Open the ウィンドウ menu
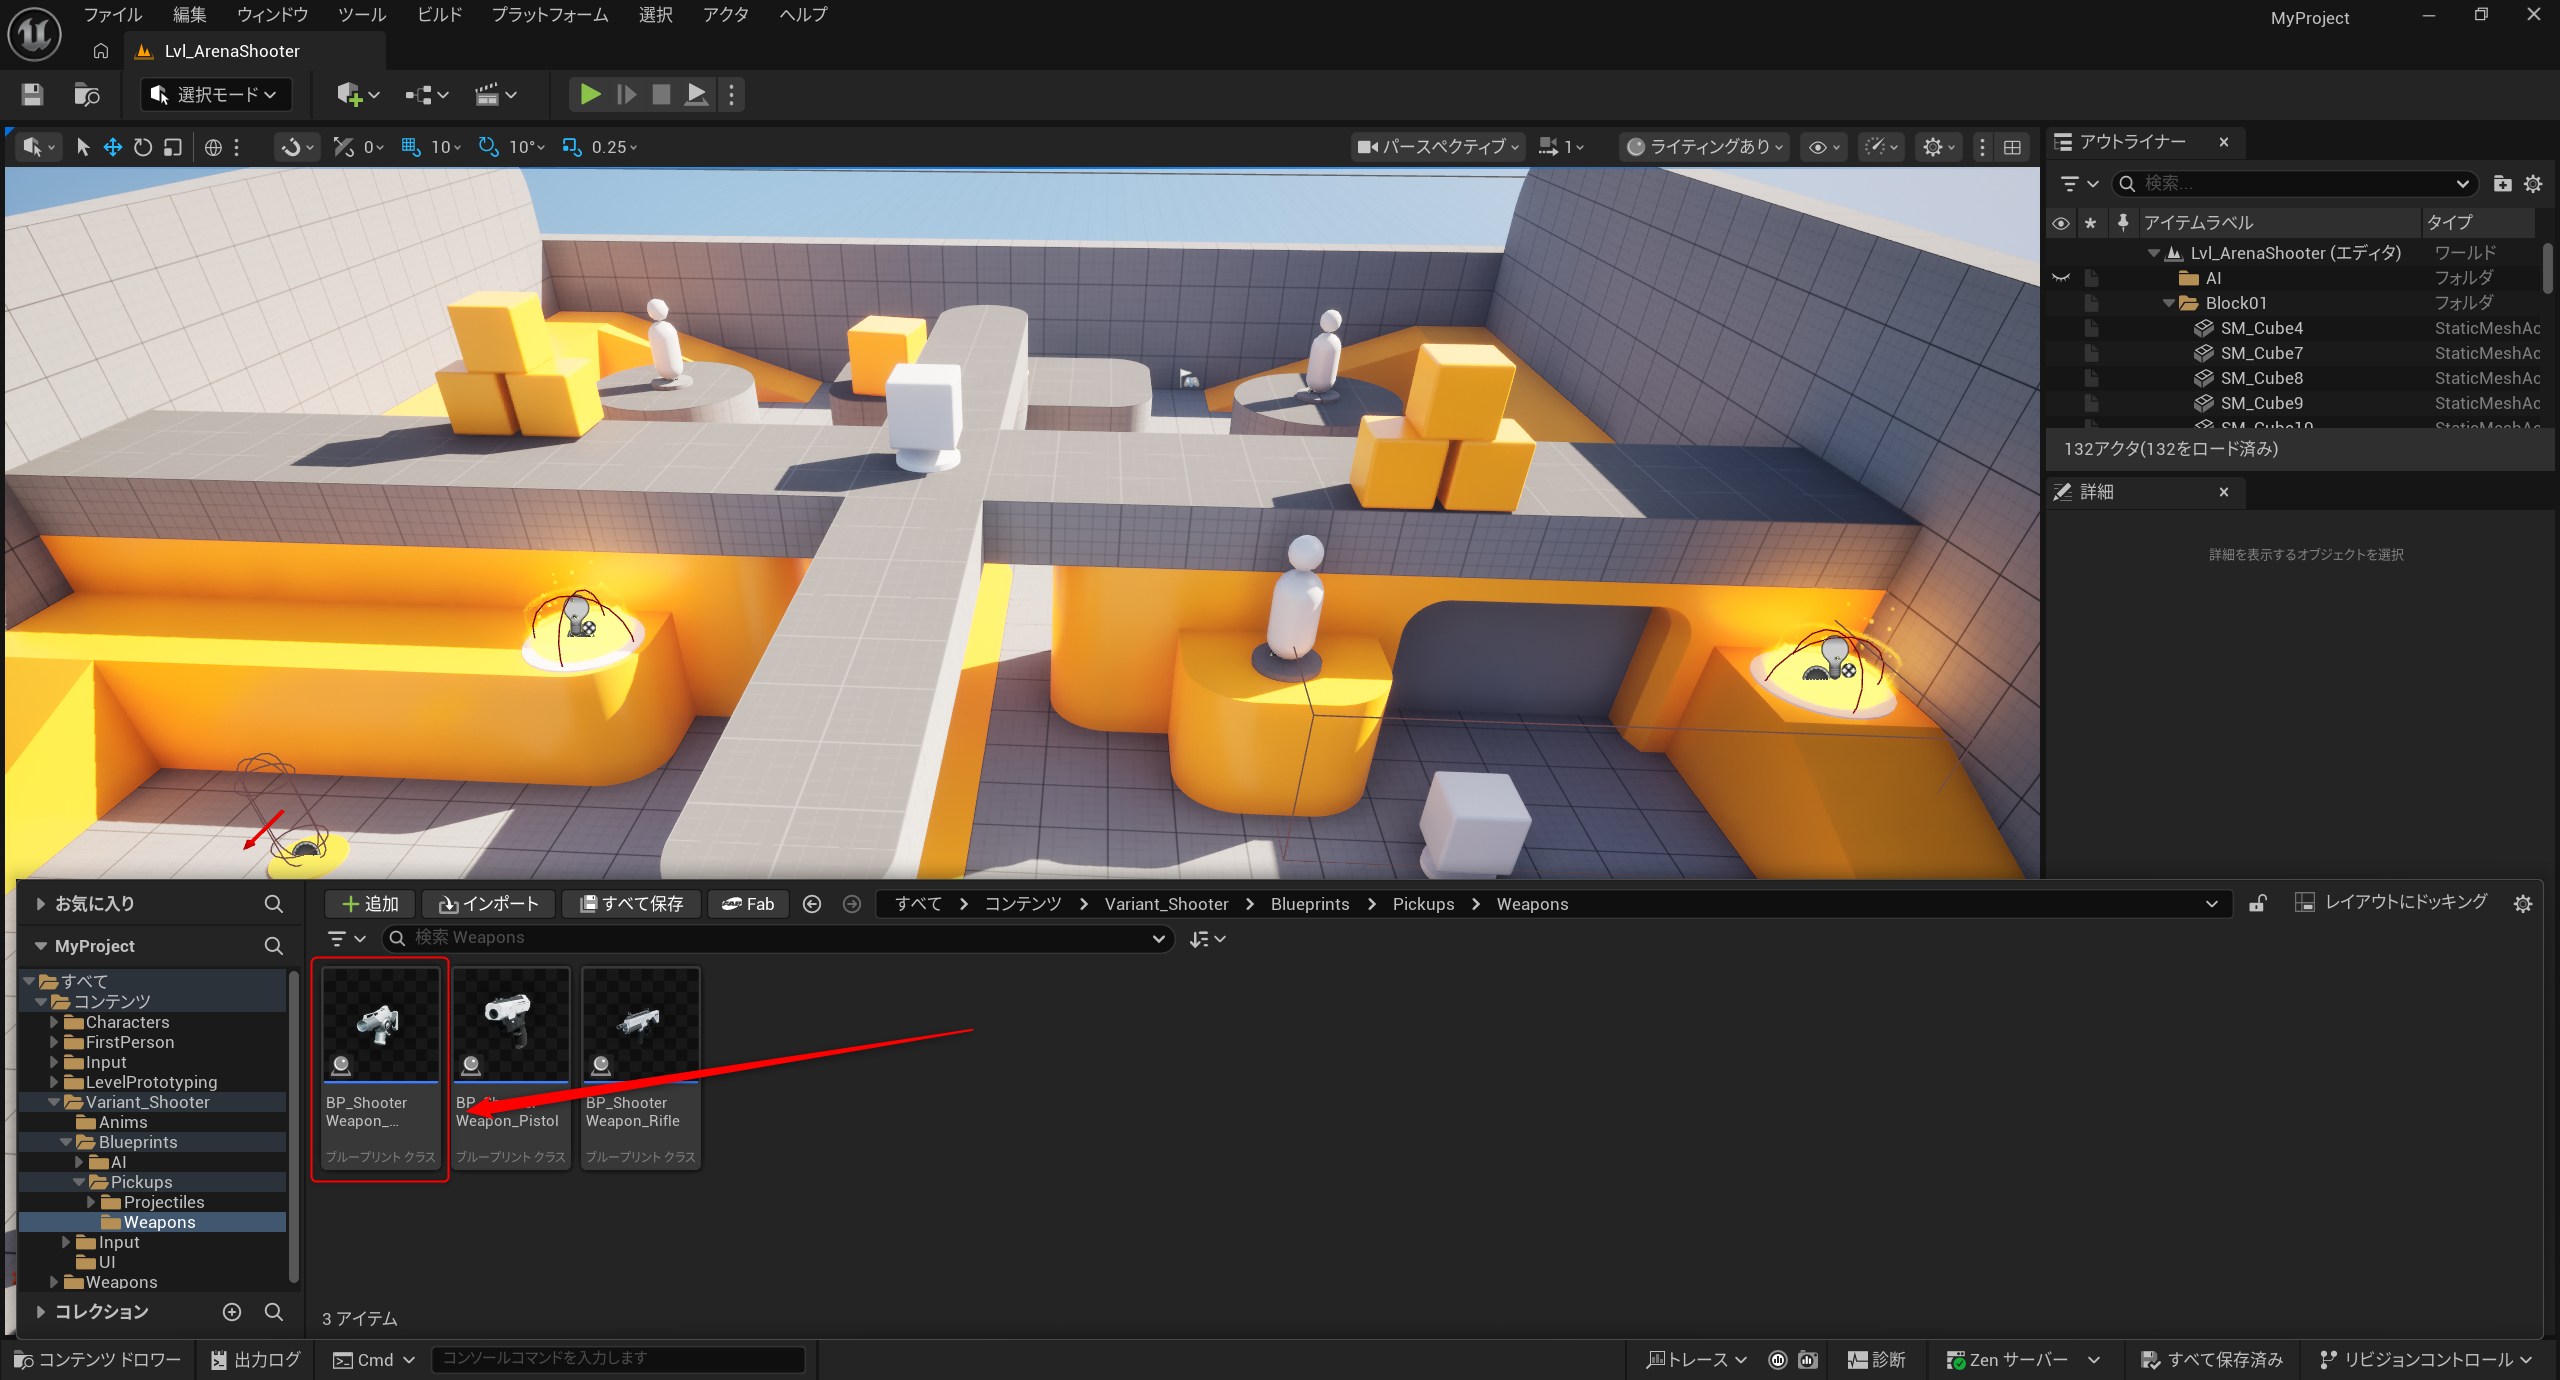Screen dimensions: 2560x1380 (272, 14)
